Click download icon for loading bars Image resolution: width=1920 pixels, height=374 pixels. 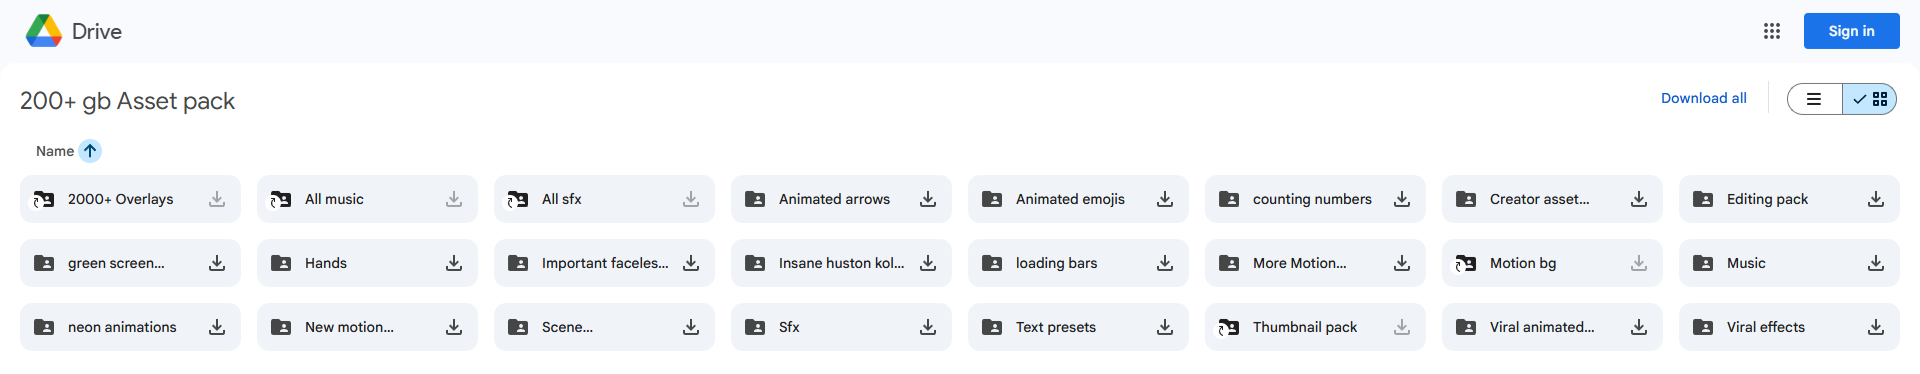pos(1165,263)
